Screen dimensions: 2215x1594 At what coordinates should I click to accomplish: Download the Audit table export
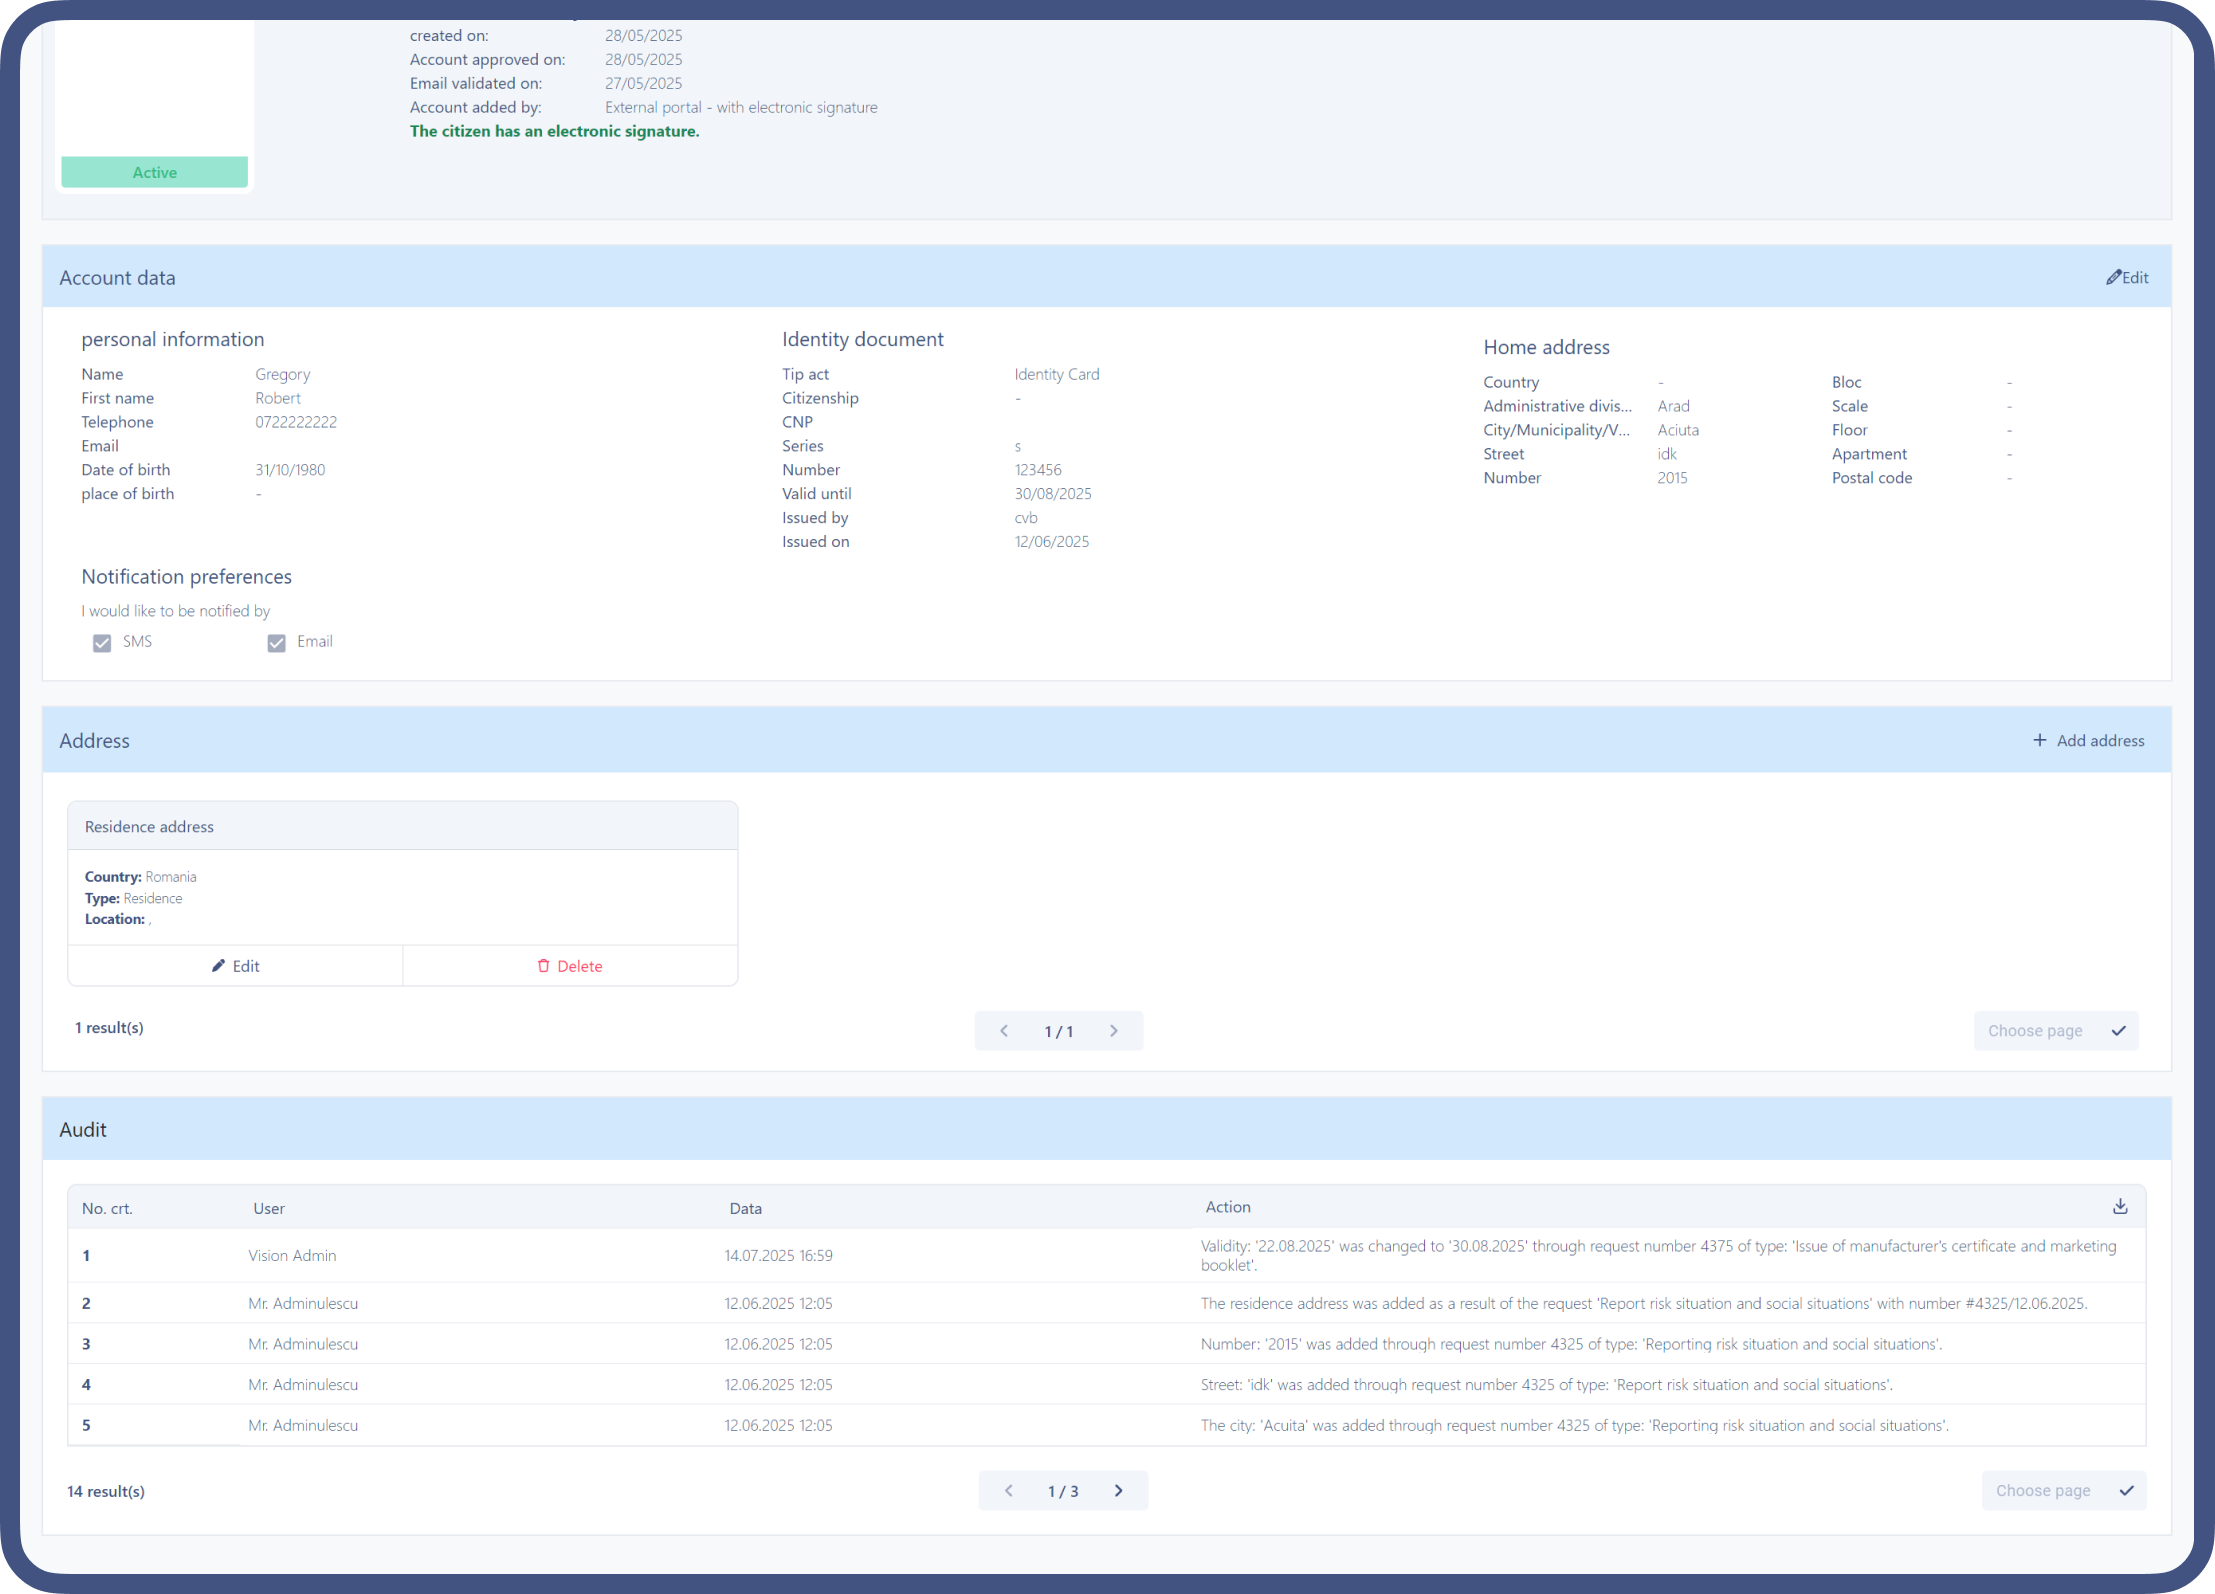click(x=2120, y=1207)
